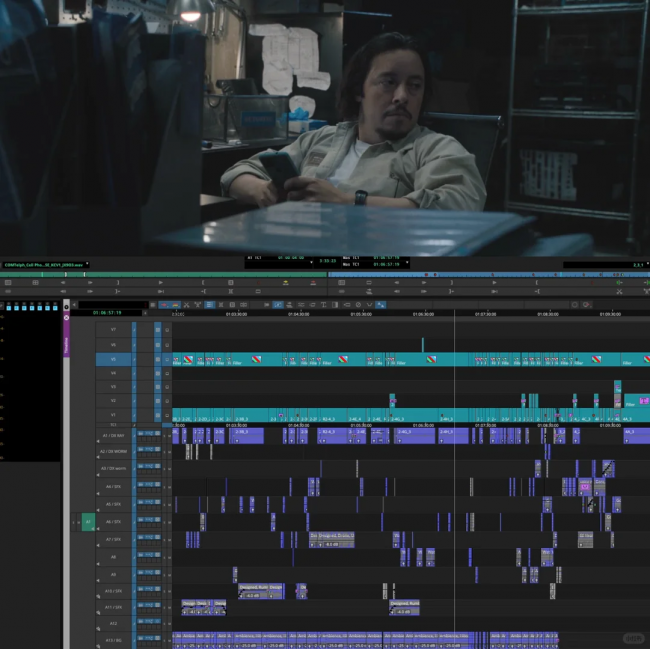Click the timeline timecode 01:06:57:19 field
650x649 pixels.
[107, 313]
